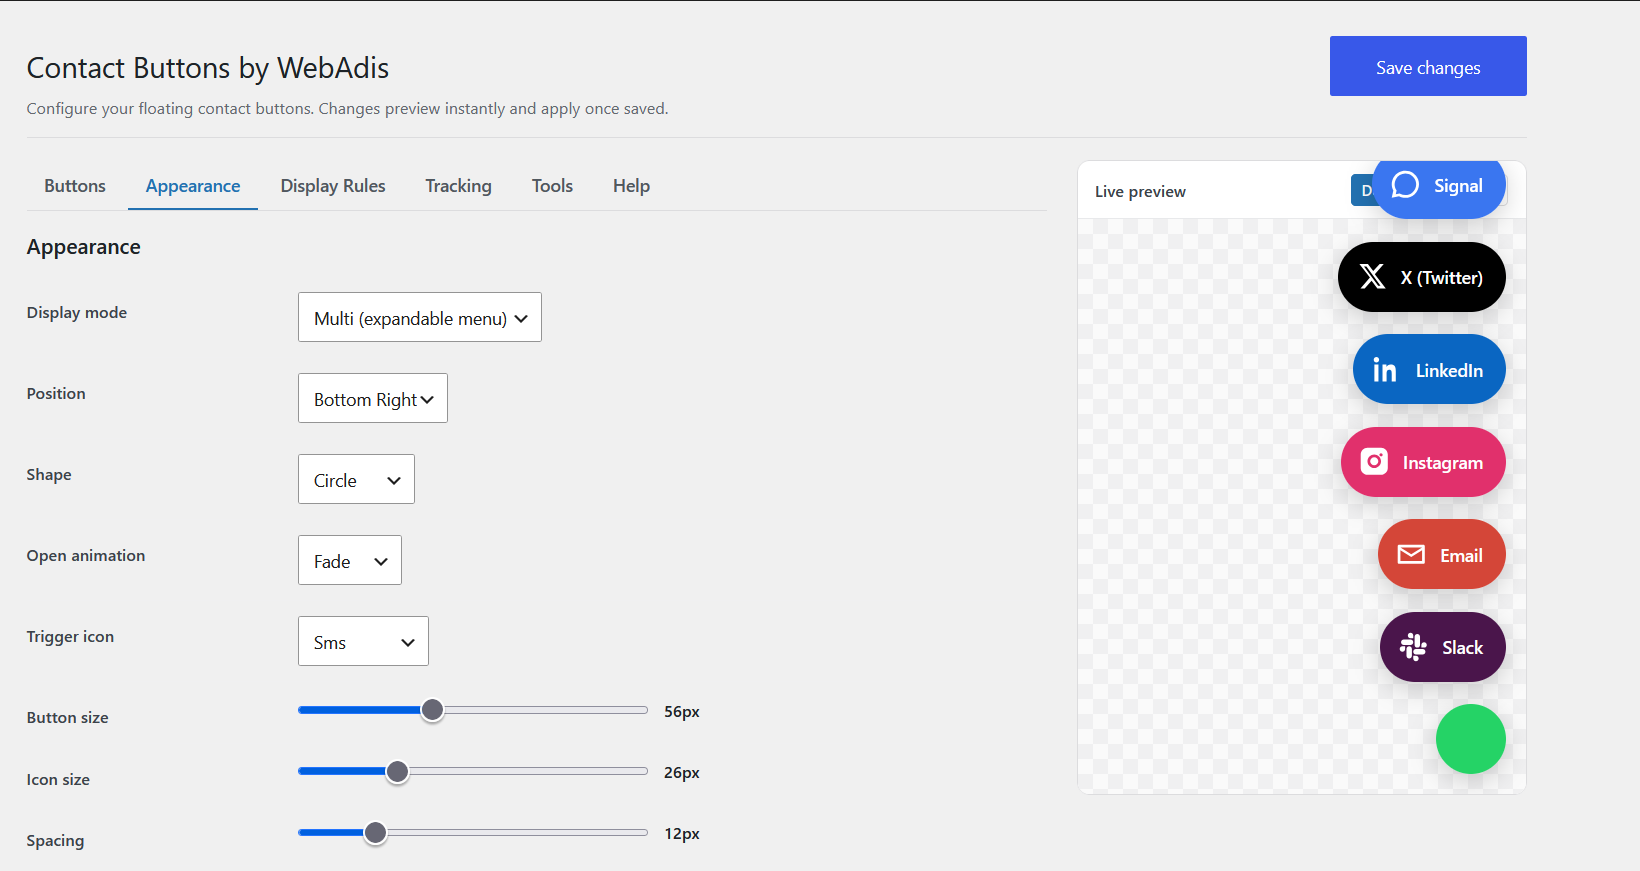Click the Spacing slider handle
The width and height of the screenshot is (1640, 871).
375,832
